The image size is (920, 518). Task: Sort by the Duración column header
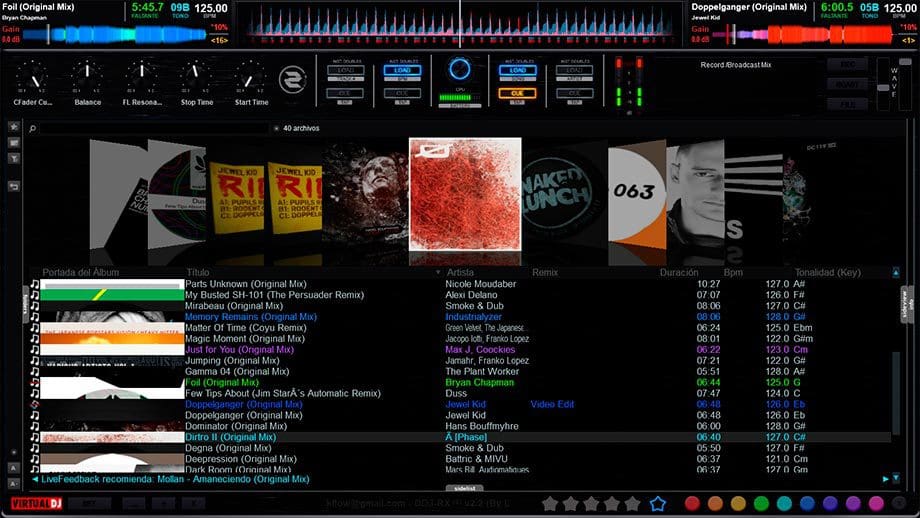pos(679,273)
